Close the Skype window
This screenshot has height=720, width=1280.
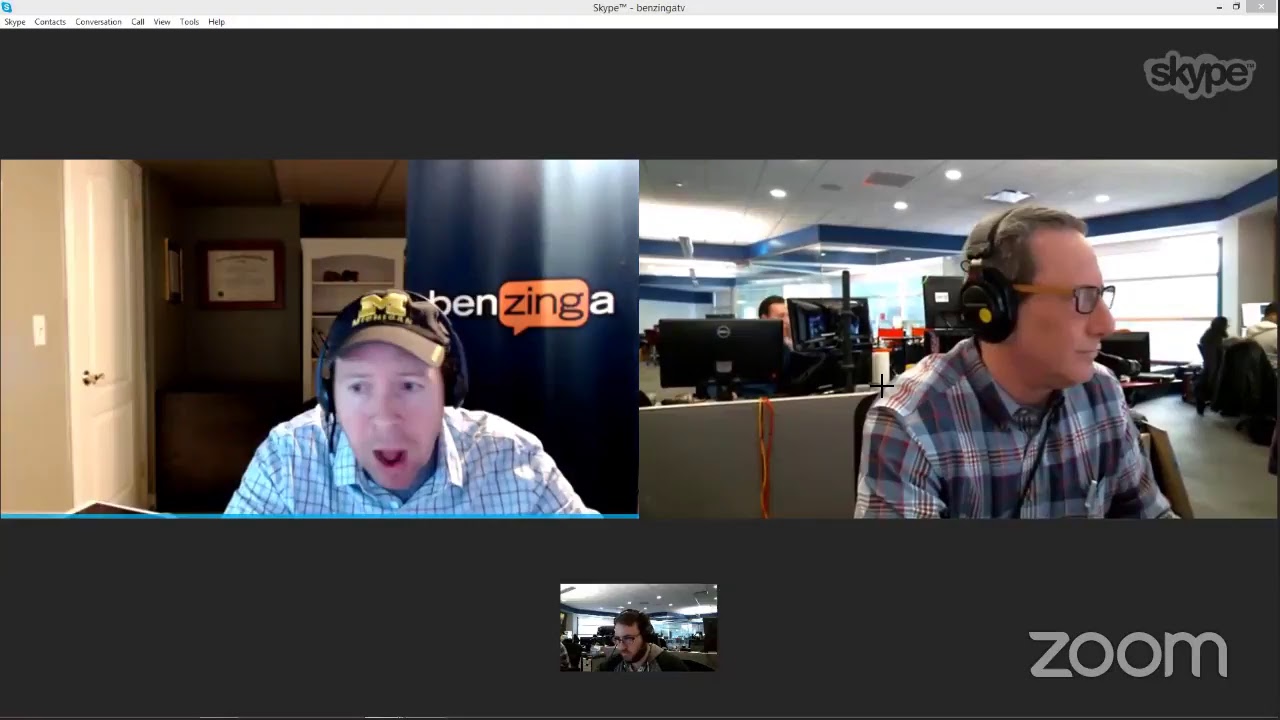1261,7
